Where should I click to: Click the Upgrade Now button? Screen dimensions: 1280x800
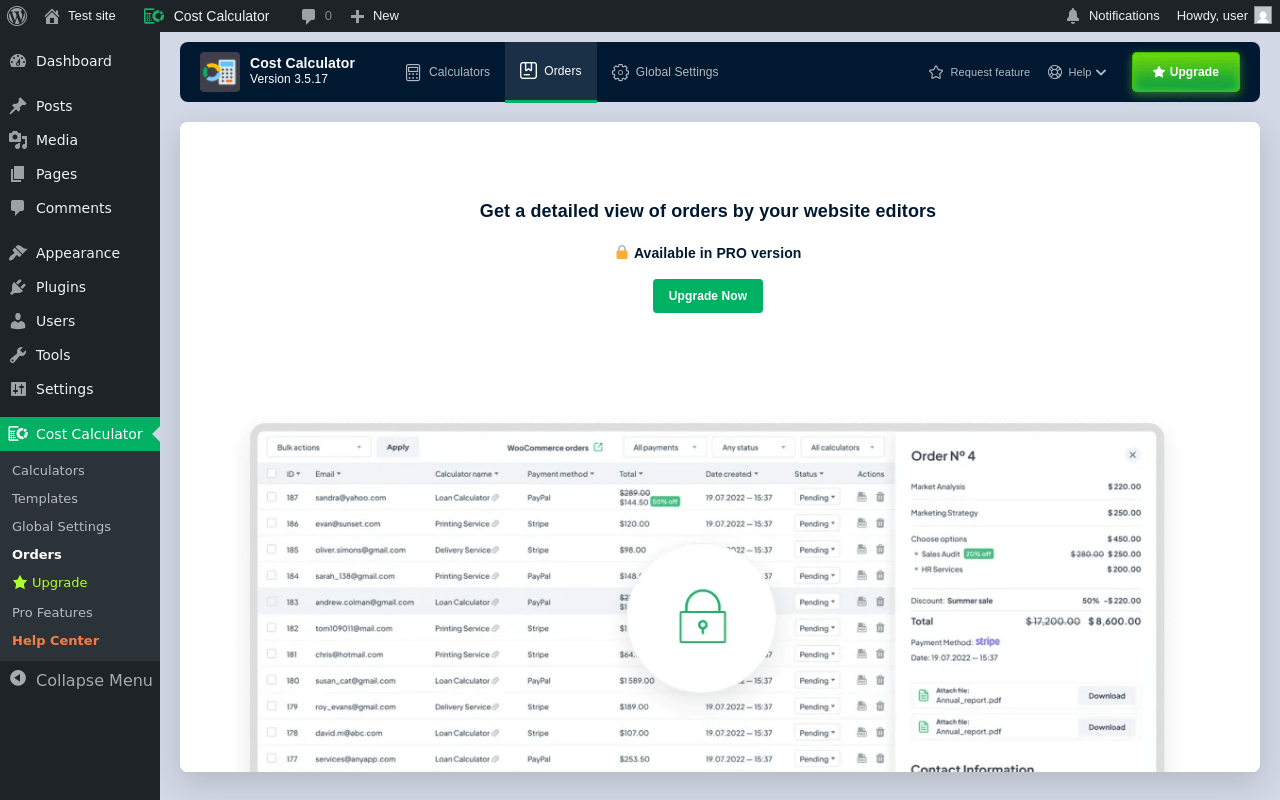(708, 296)
